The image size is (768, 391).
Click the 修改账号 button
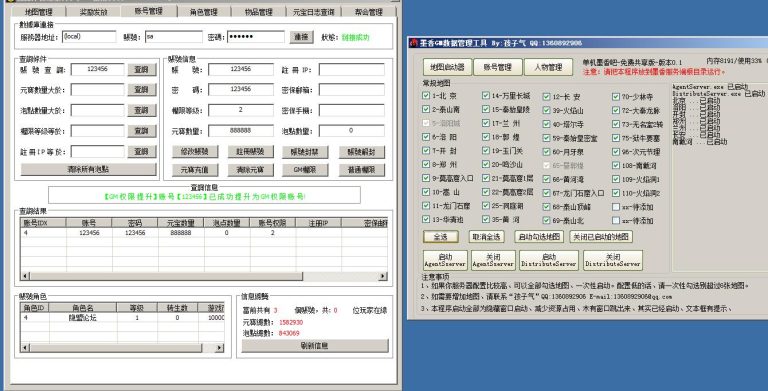pyautogui.click(x=194, y=152)
